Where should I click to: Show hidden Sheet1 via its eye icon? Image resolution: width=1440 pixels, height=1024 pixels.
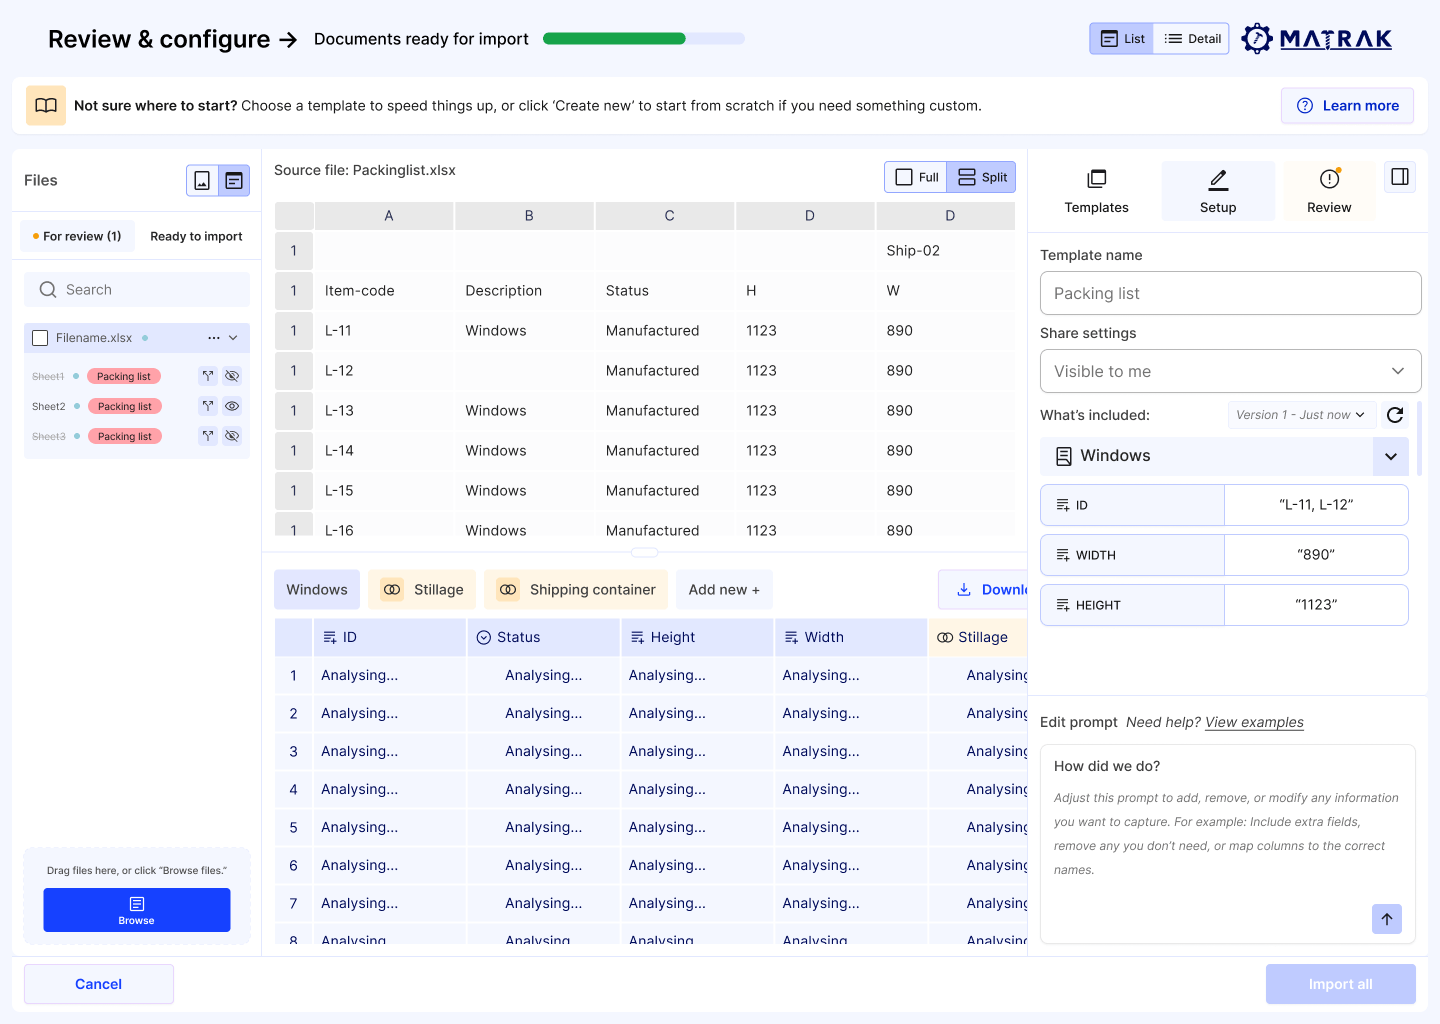pos(232,376)
